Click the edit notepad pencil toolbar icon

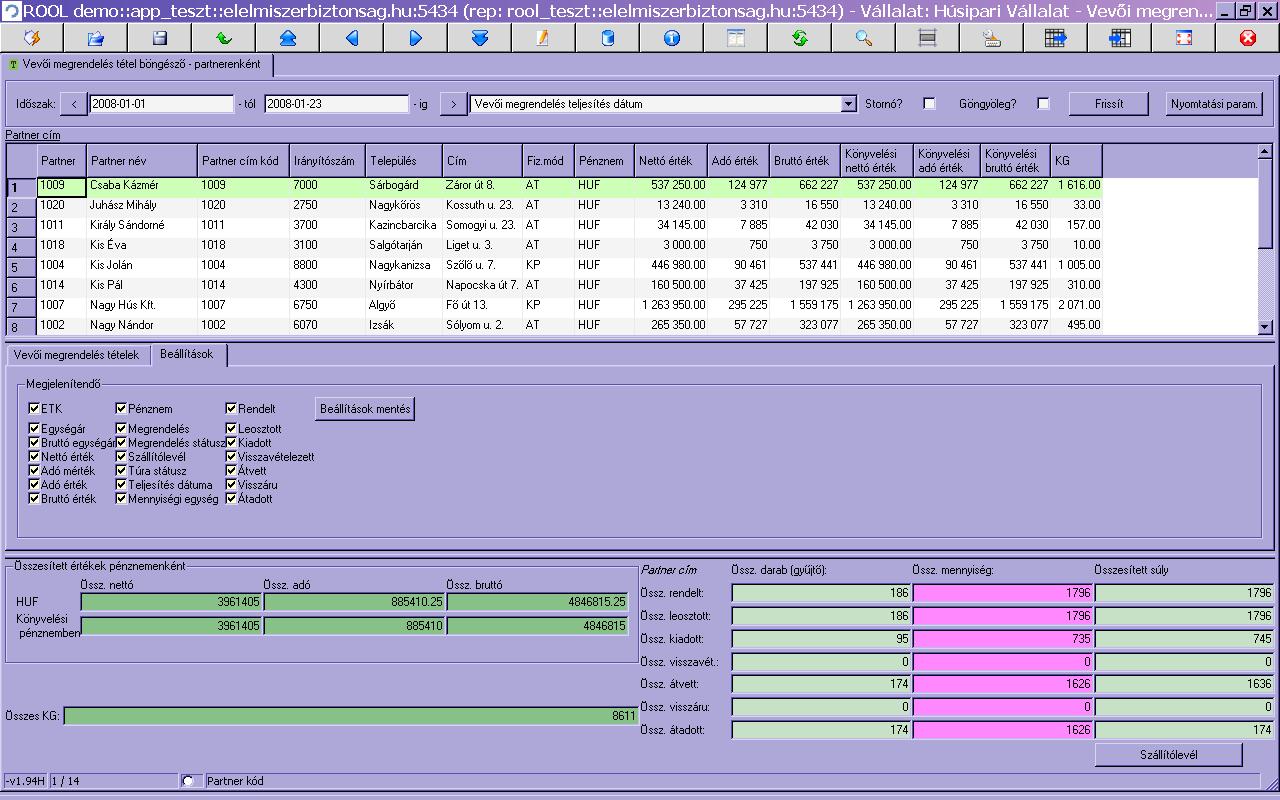click(x=543, y=38)
